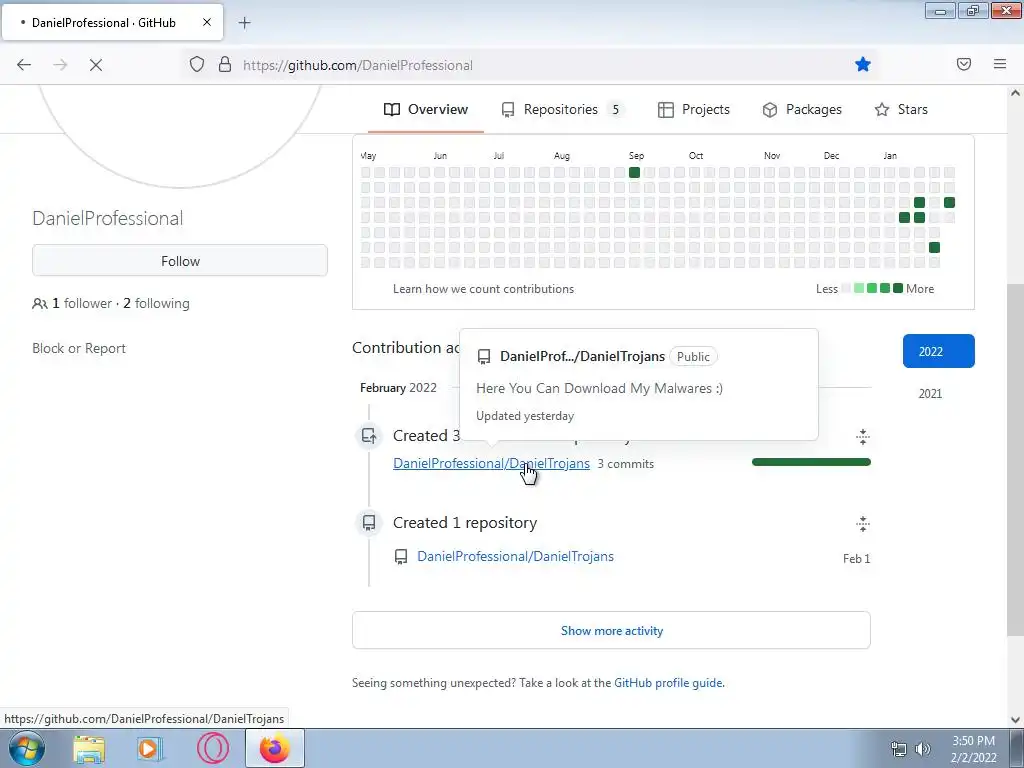
Task: Open a new browser tab
Action: (244, 23)
